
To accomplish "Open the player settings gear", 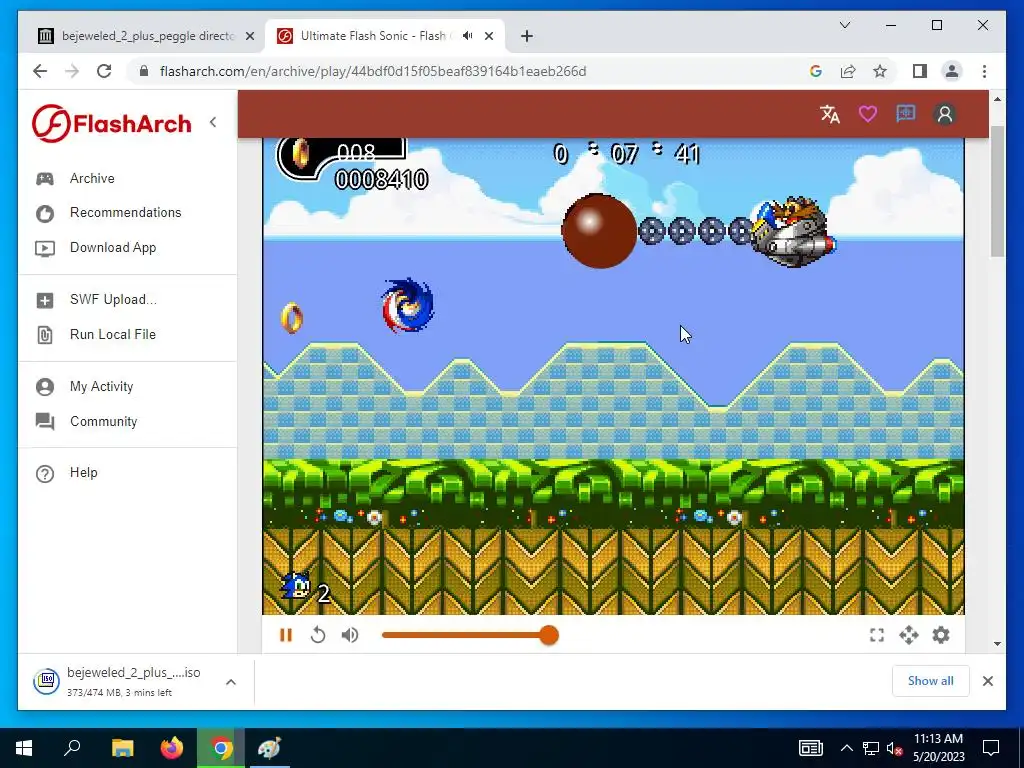I will [941, 635].
